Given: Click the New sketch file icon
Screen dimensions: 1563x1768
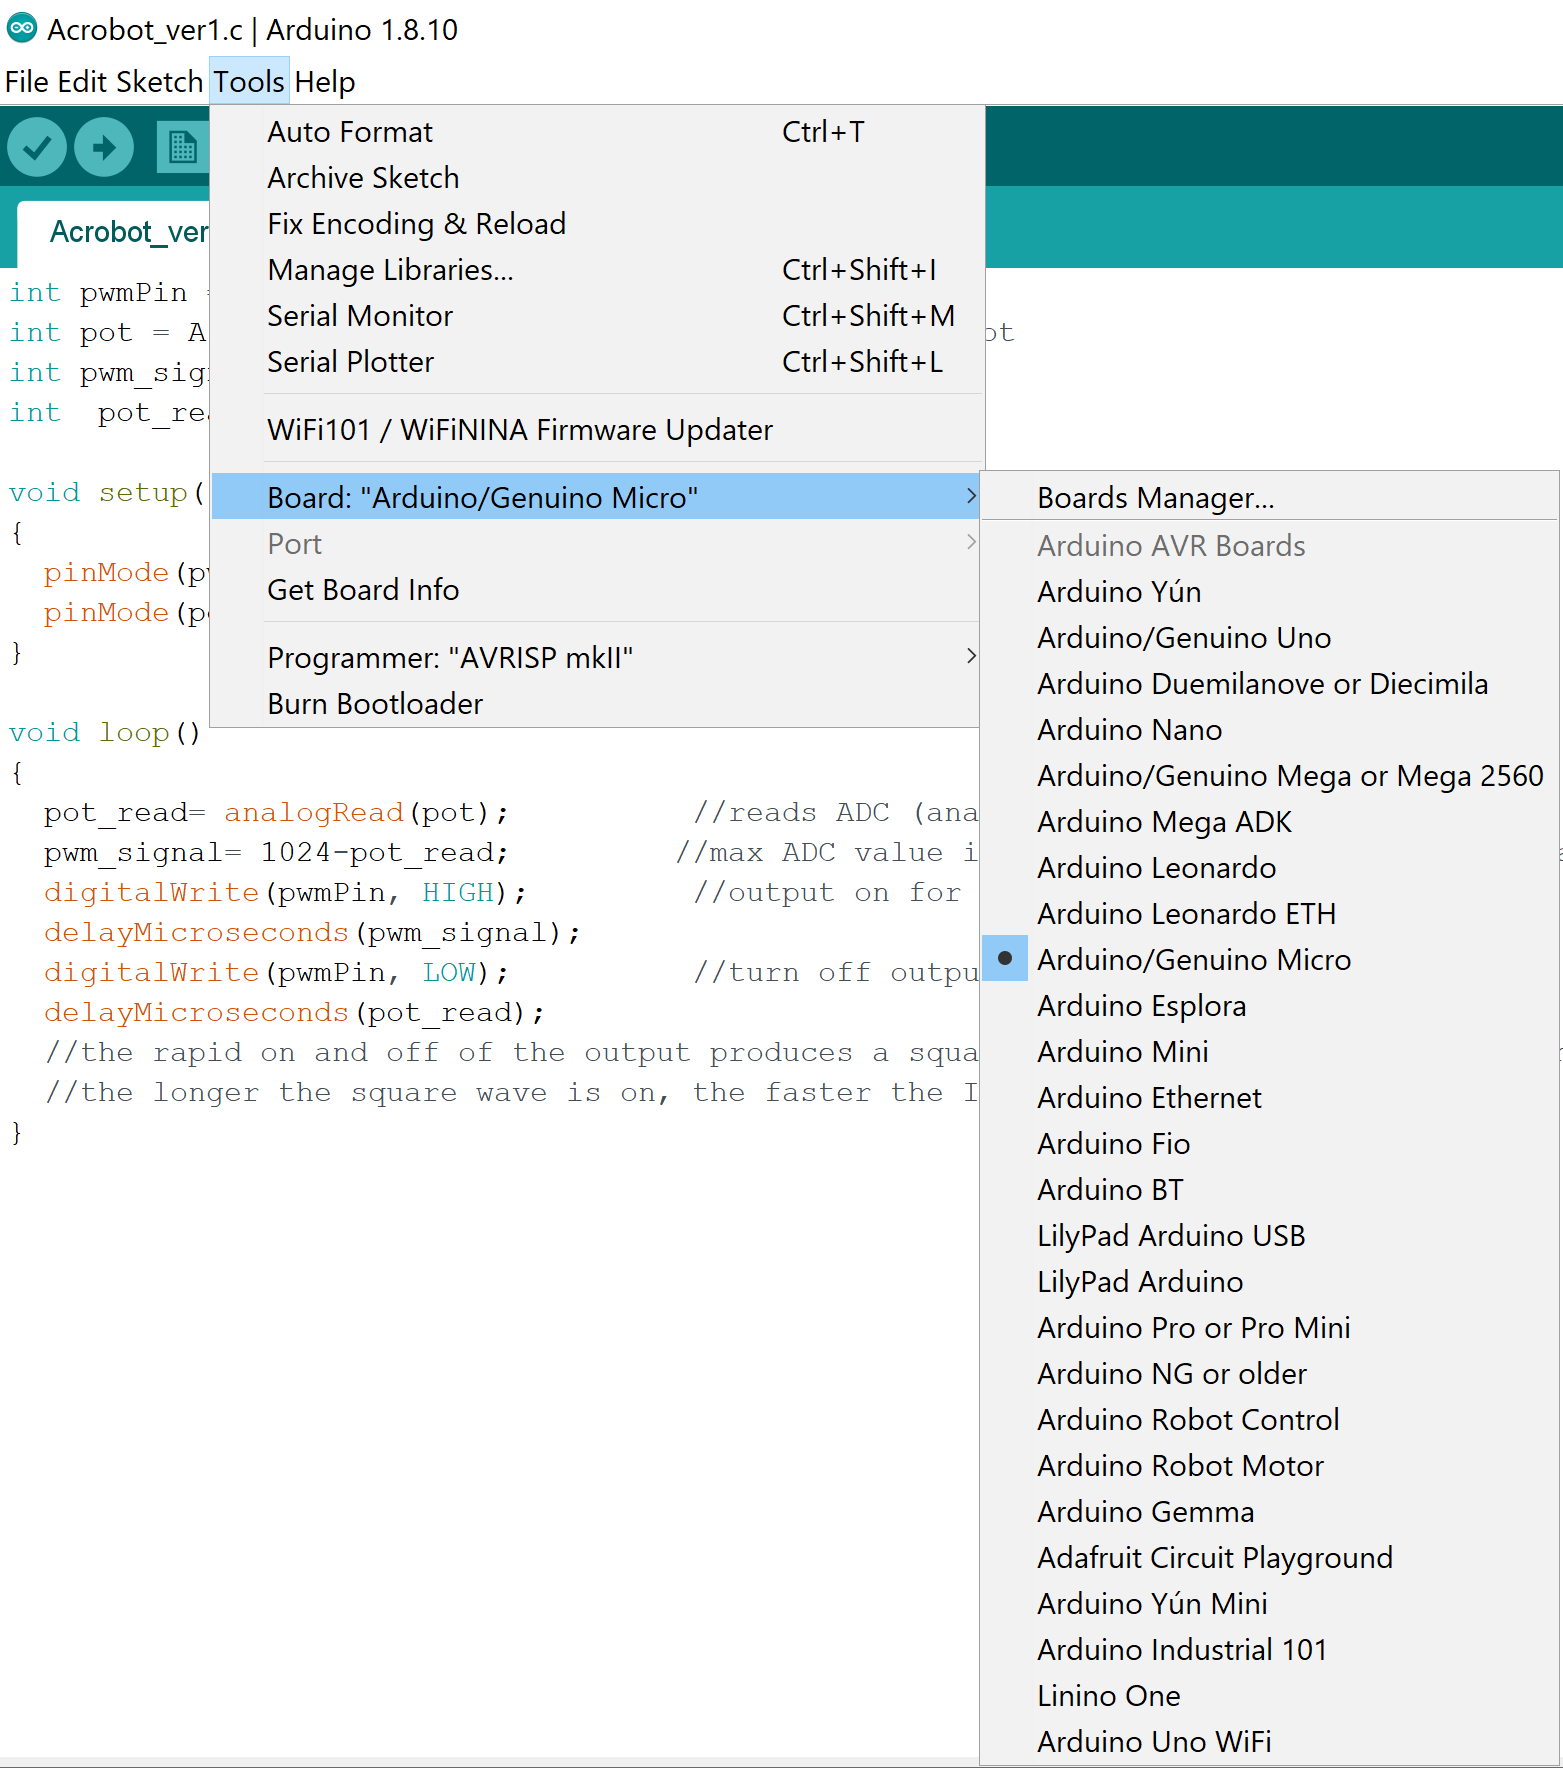Looking at the screenshot, I should (x=183, y=147).
